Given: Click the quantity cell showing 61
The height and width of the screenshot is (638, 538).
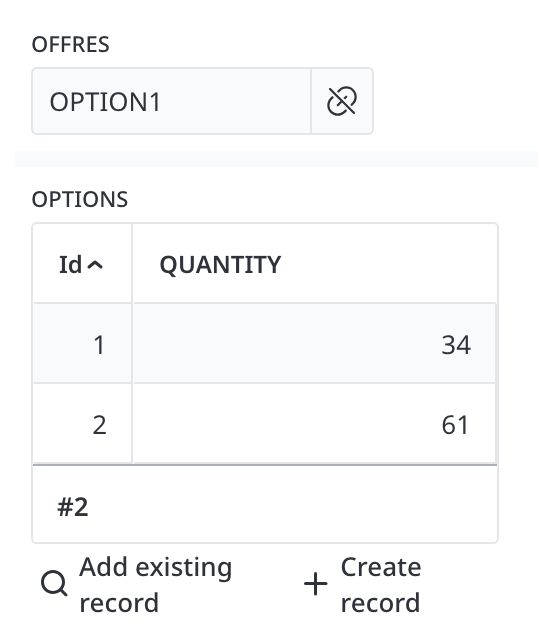Looking at the screenshot, I should [x=314, y=424].
